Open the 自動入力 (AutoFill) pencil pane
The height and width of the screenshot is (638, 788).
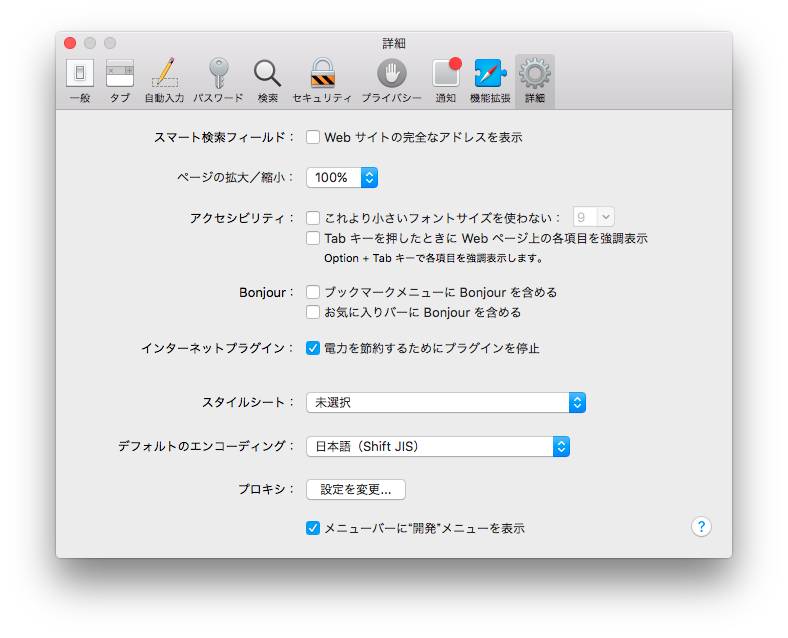pos(164,81)
